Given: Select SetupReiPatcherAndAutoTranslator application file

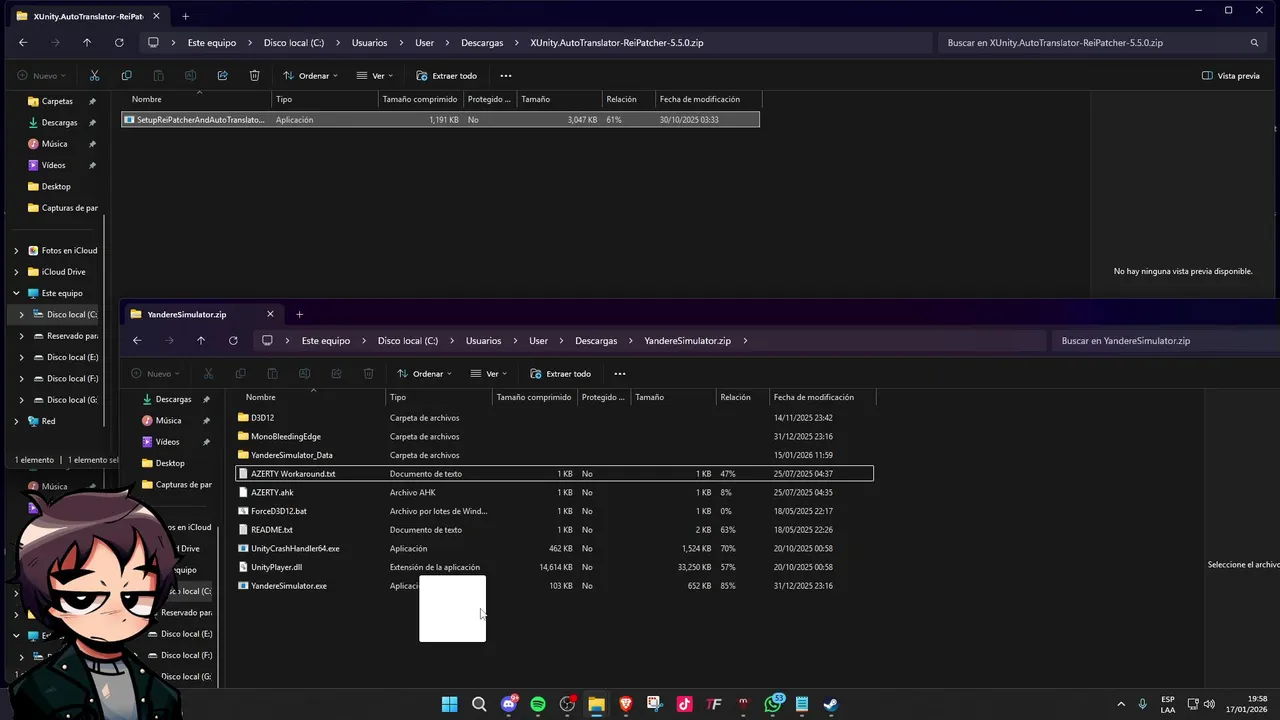Looking at the screenshot, I should (441, 119).
